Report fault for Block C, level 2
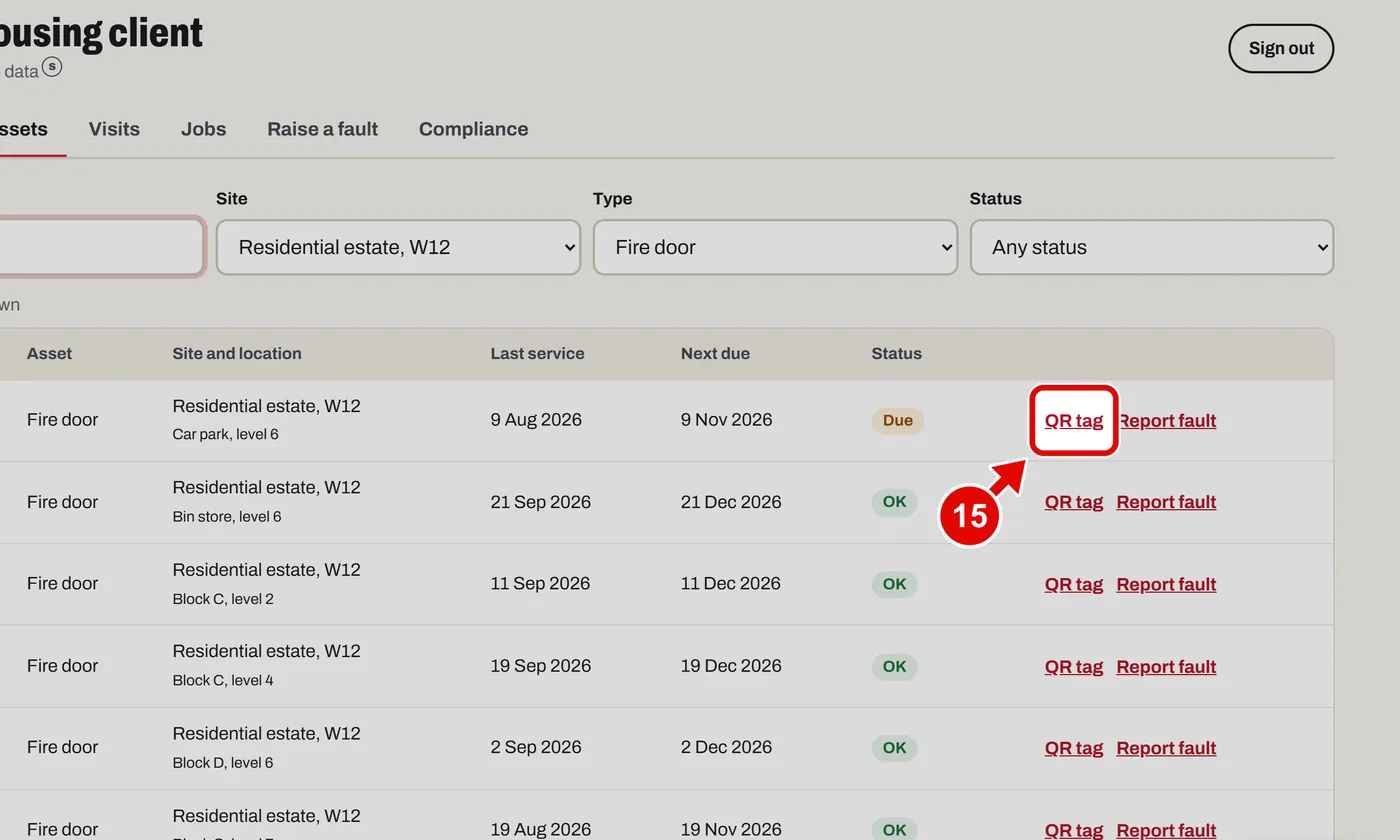The image size is (1400, 840). tap(1166, 584)
